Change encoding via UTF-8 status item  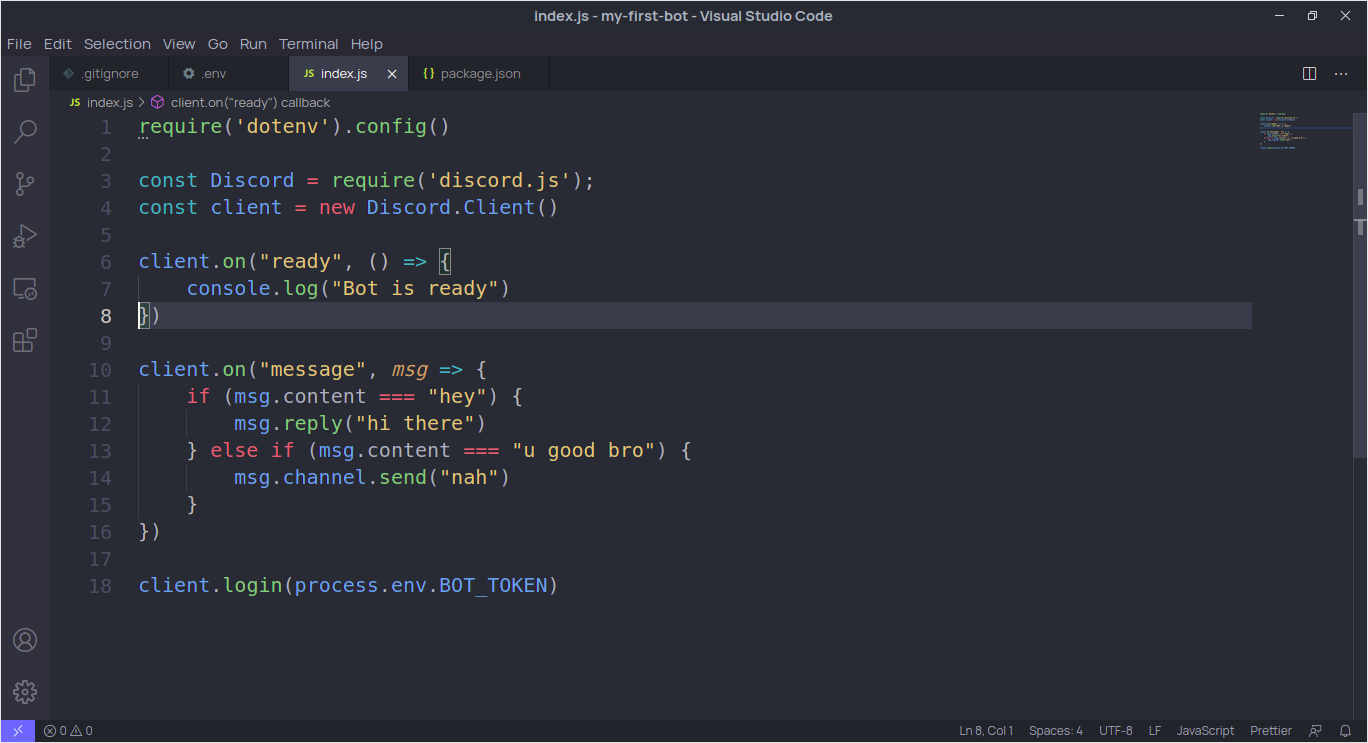(x=1116, y=731)
